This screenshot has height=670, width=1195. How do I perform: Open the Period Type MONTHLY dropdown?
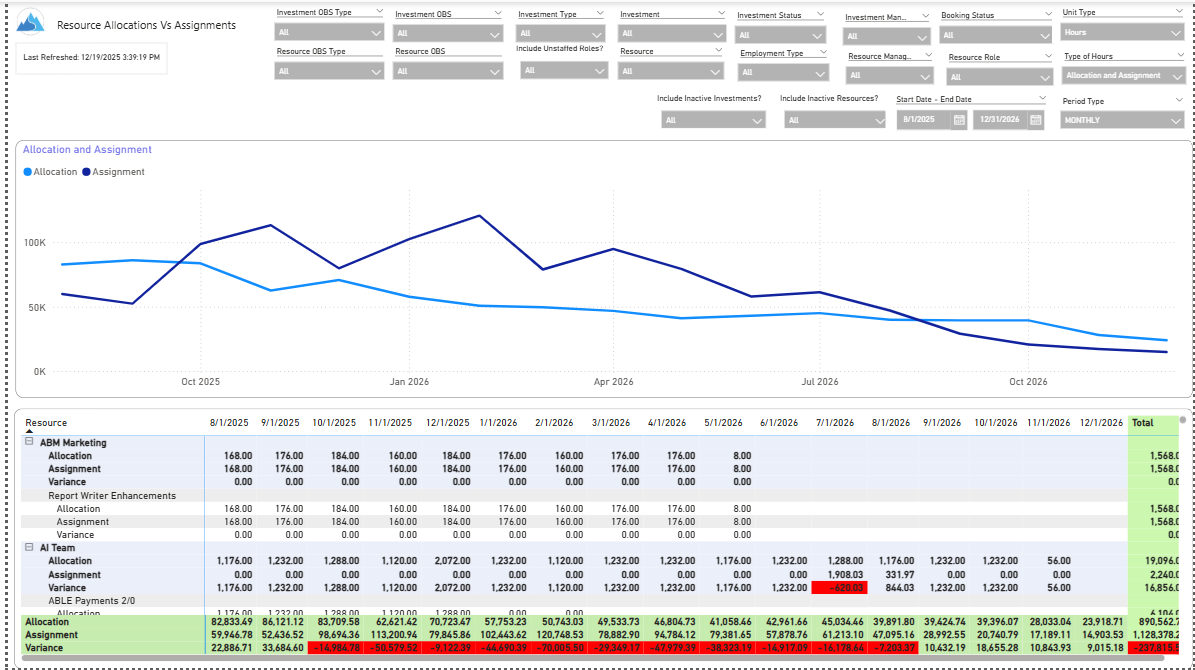point(1122,120)
